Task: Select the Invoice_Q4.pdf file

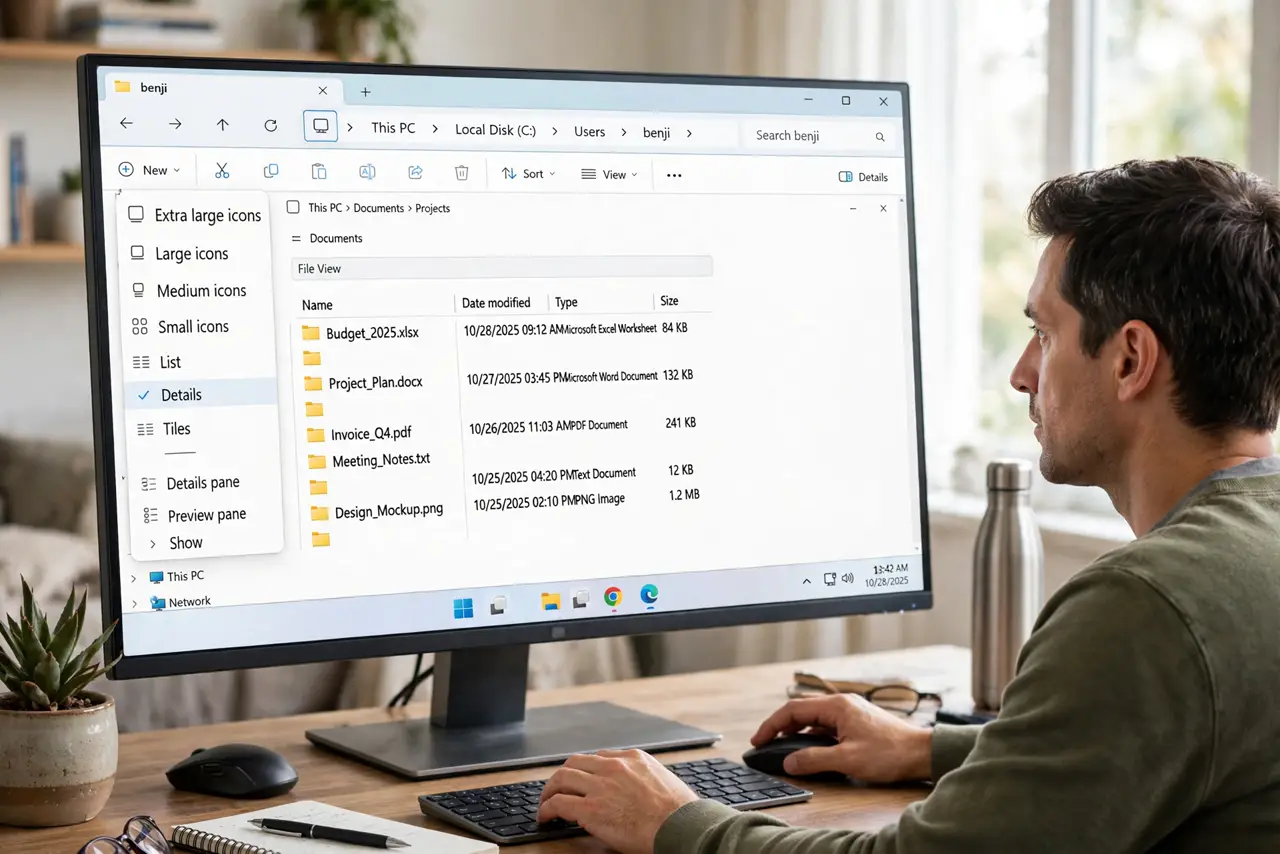Action: coord(371,434)
